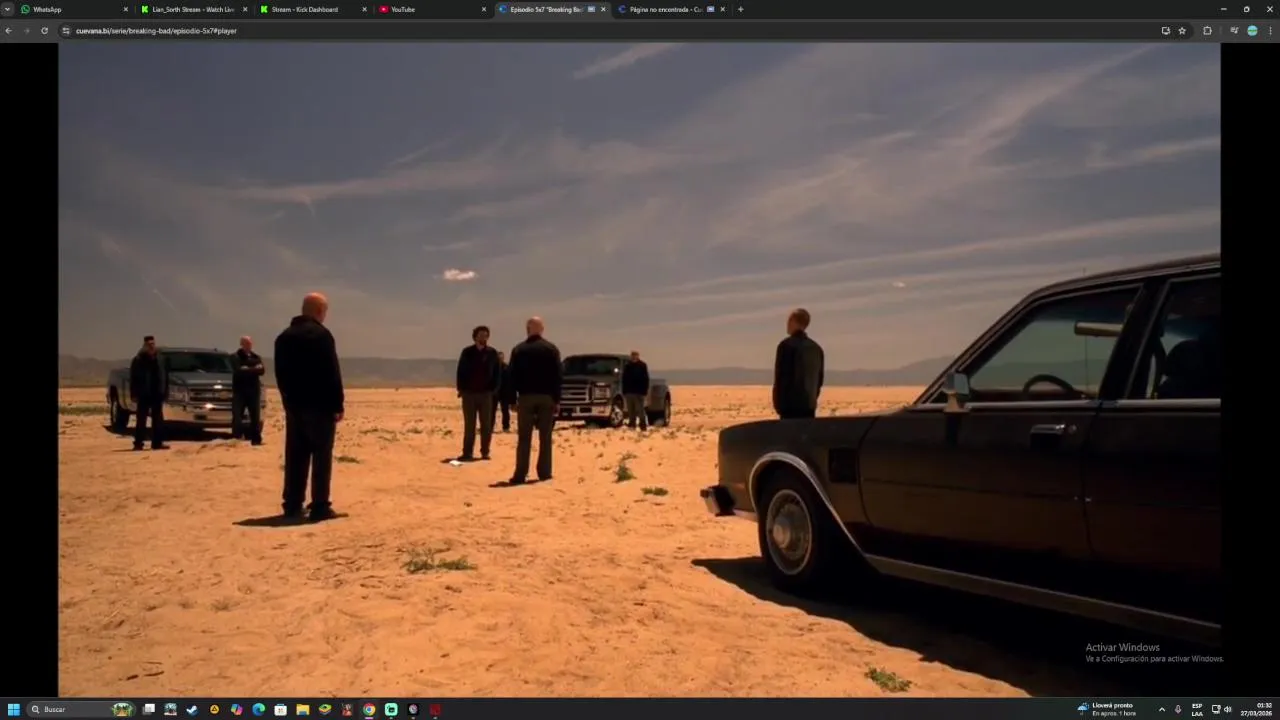Open the Extensions puzzle icon
The image size is (1280, 720).
(x=1207, y=31)
